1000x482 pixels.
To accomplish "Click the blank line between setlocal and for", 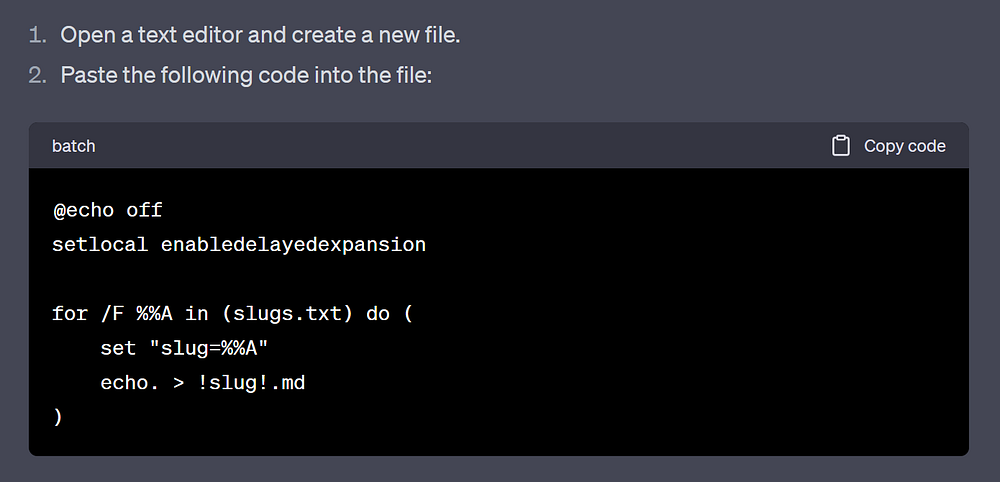I will 300,279.
